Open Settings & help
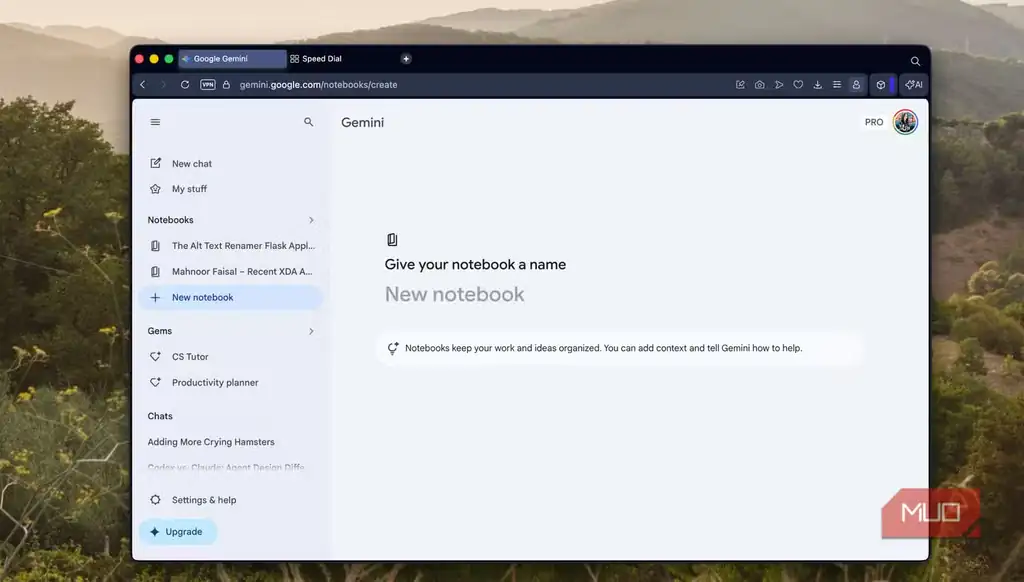Screen dimensions: 1024x582 point(231,500)
